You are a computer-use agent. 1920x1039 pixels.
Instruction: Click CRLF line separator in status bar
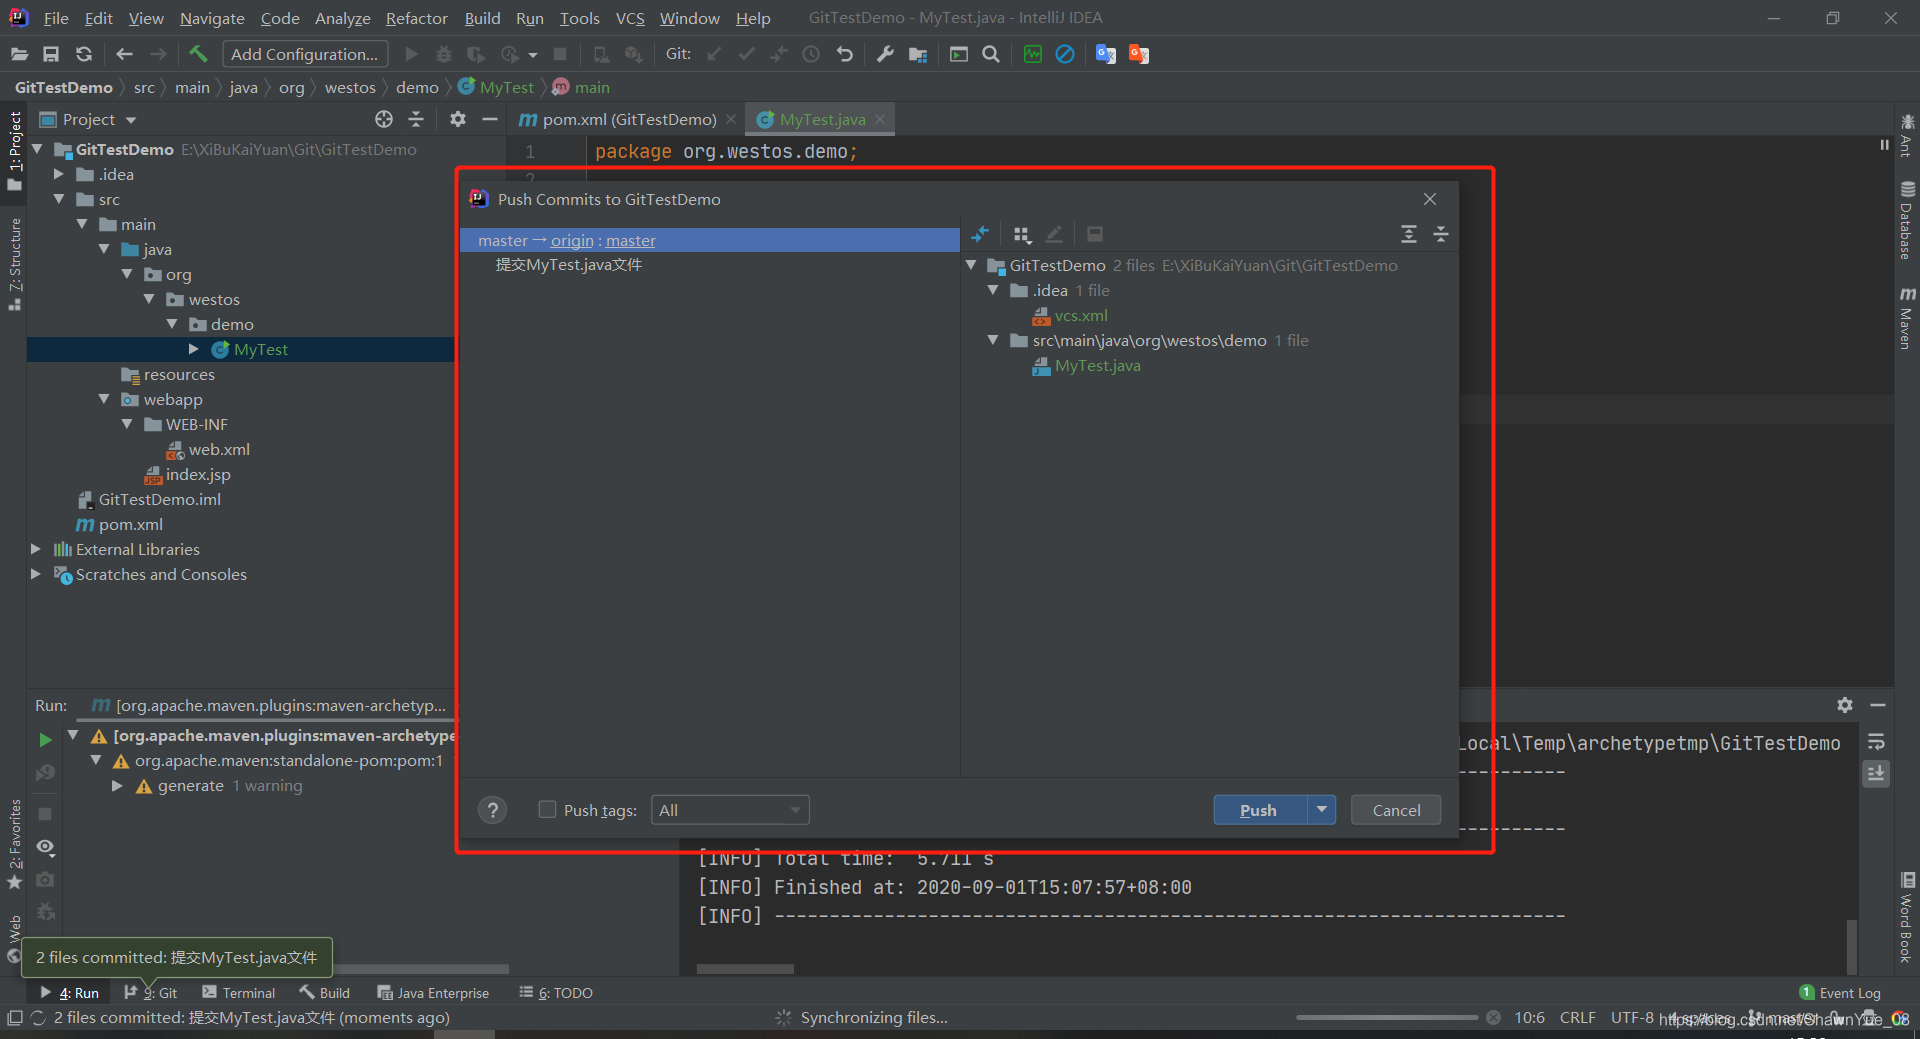(1577, 1017)
